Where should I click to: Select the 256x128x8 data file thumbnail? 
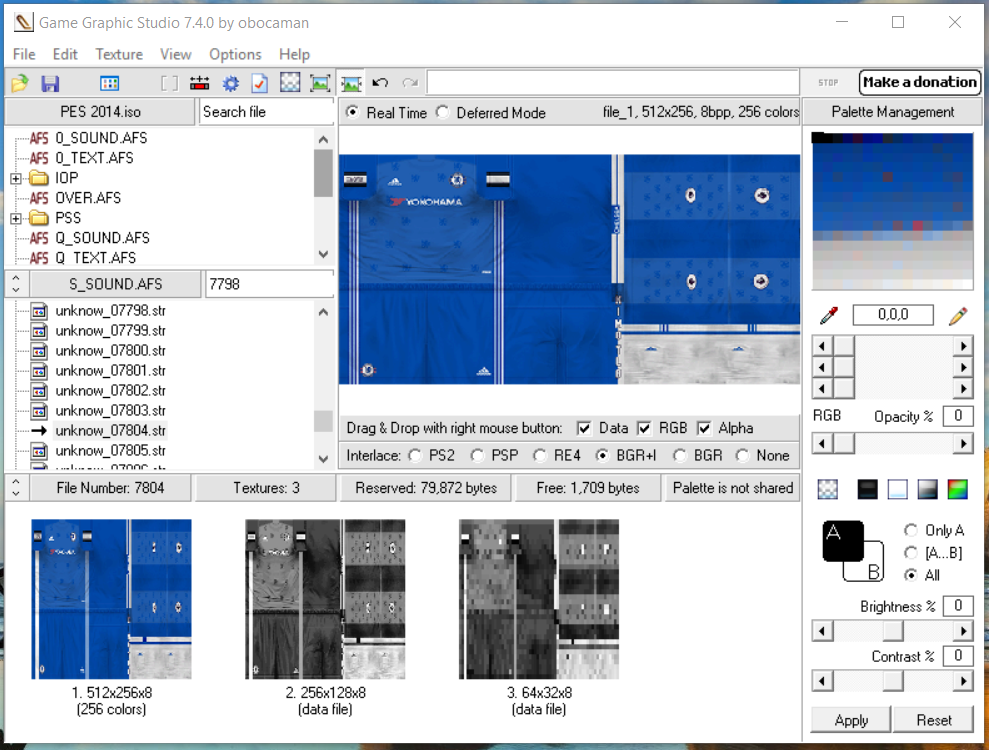click(325, 599)
